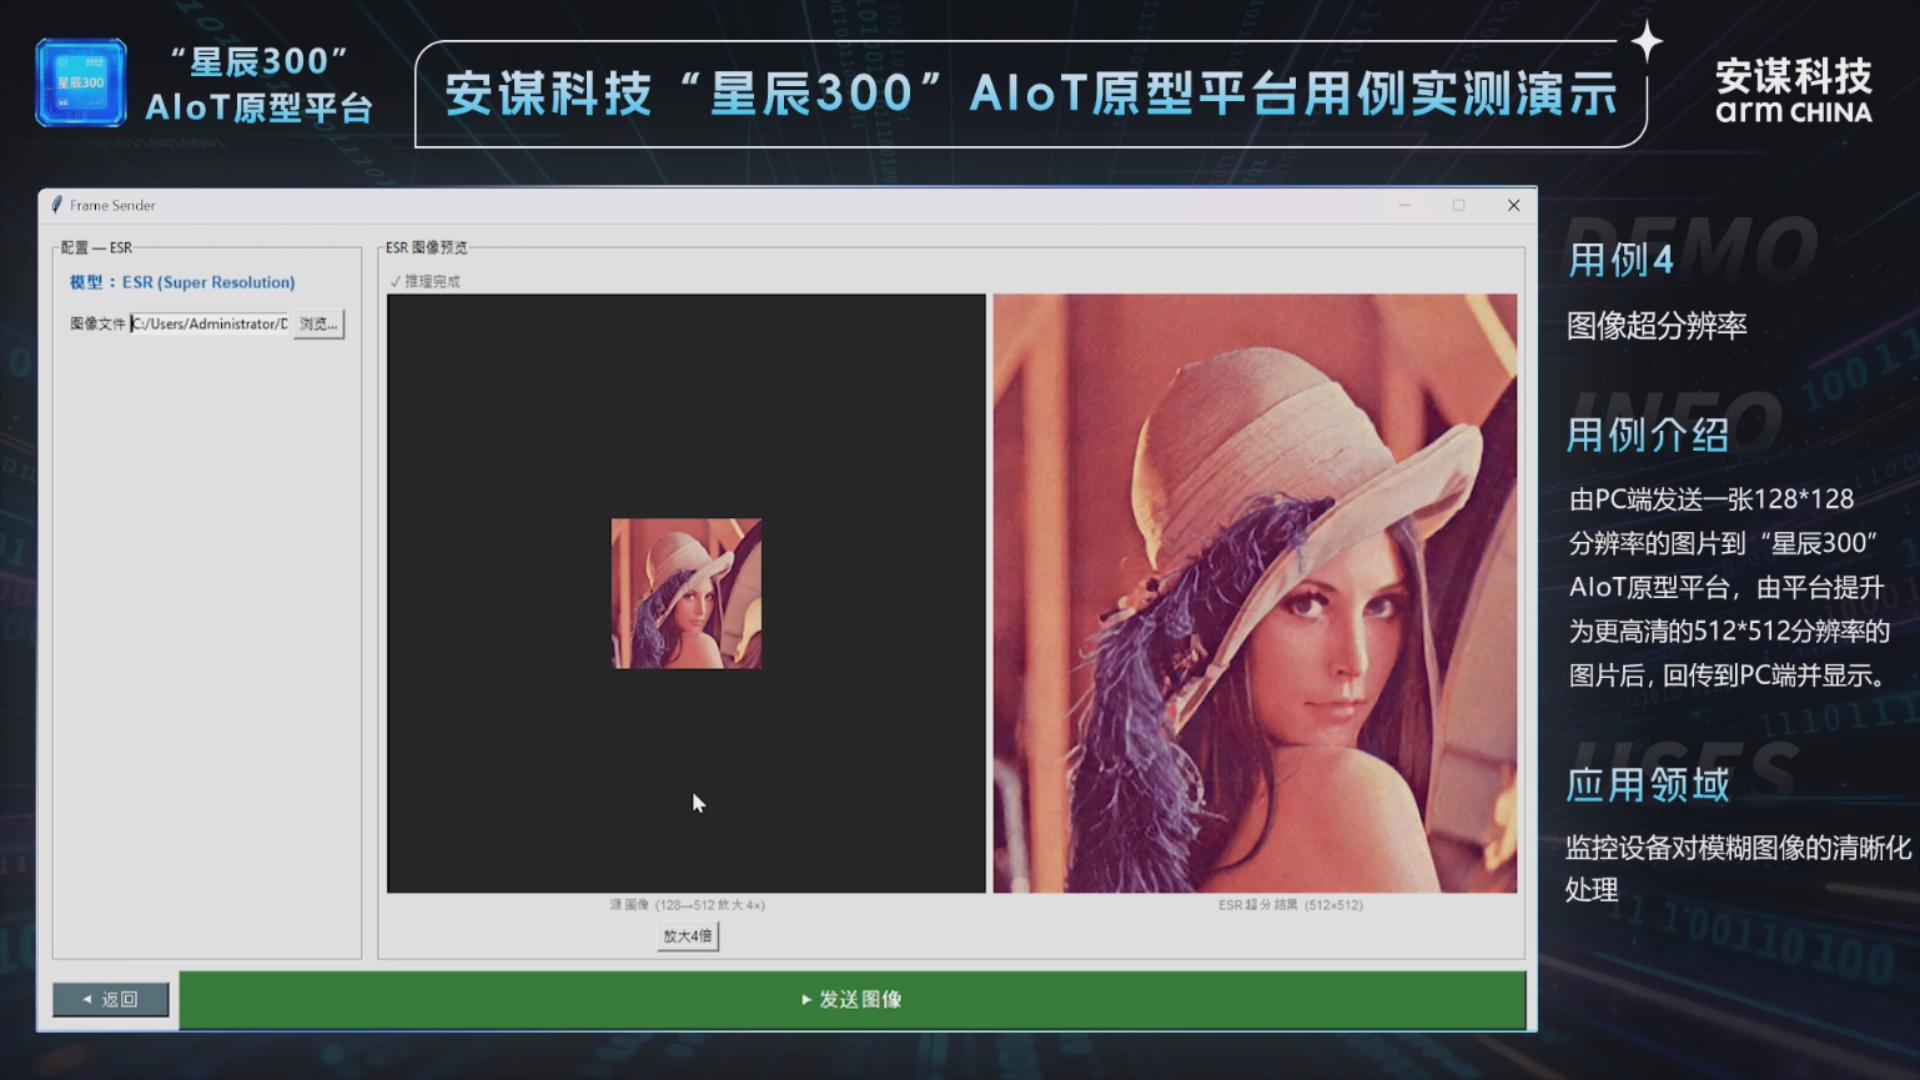Screen dimensions: 1920x1080
Task: Minimize the Frame Sender window
Action: (x=1405, y=205)
